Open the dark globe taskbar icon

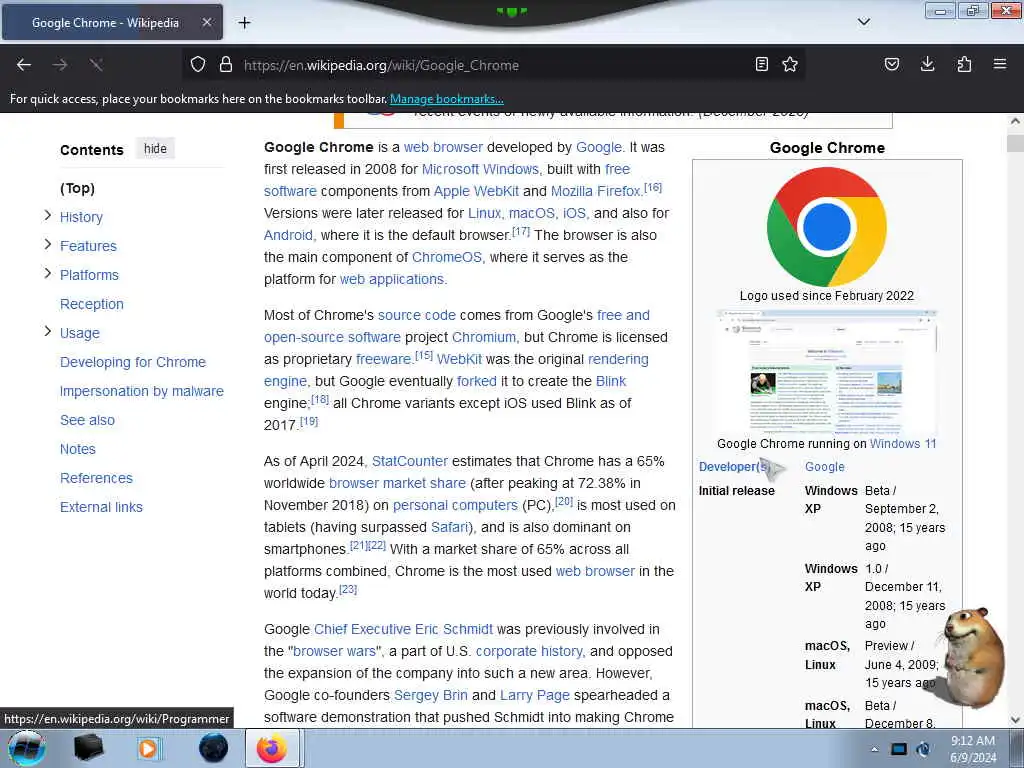tap(214, 748)
